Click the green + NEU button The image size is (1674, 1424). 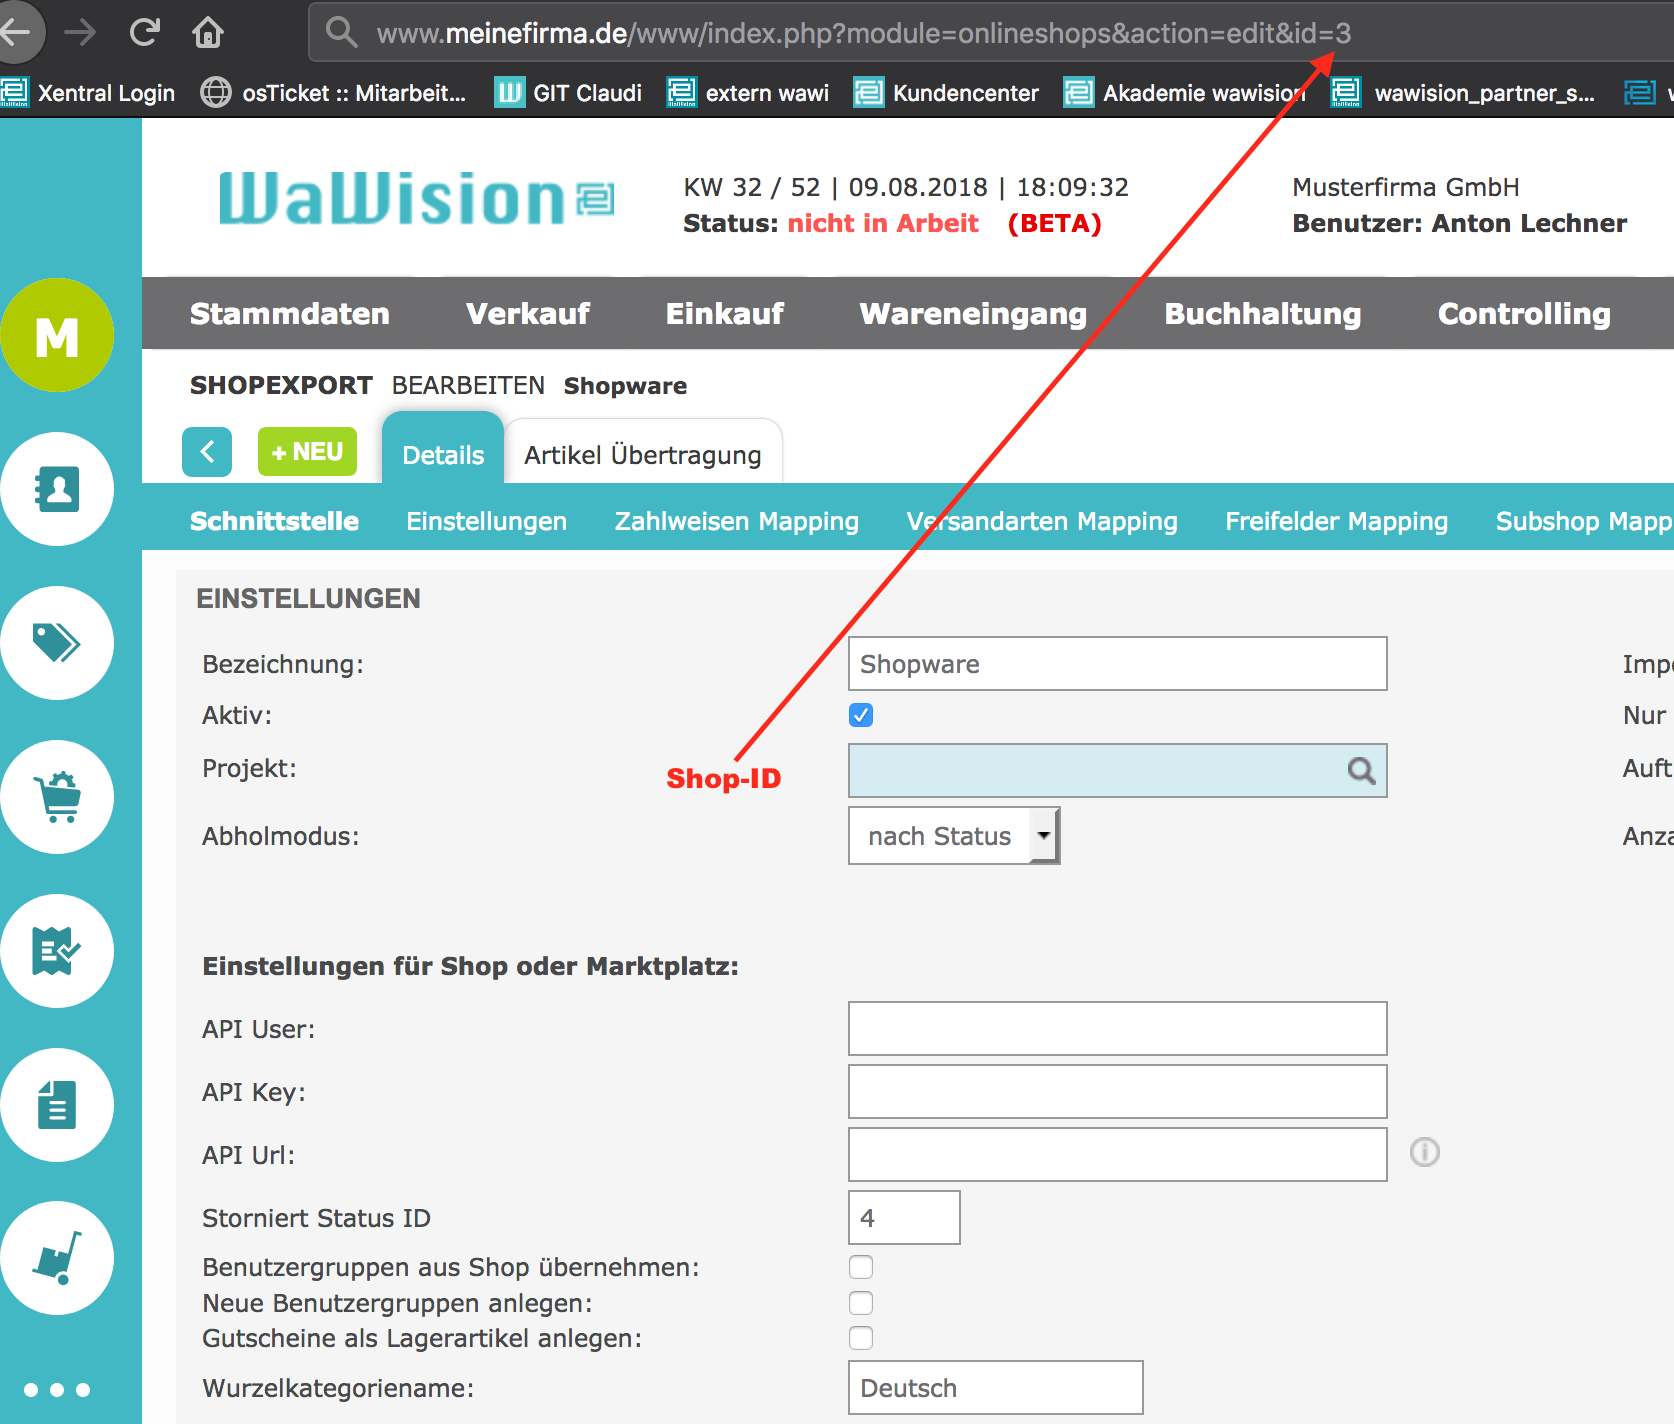click(x=307, y=452)
